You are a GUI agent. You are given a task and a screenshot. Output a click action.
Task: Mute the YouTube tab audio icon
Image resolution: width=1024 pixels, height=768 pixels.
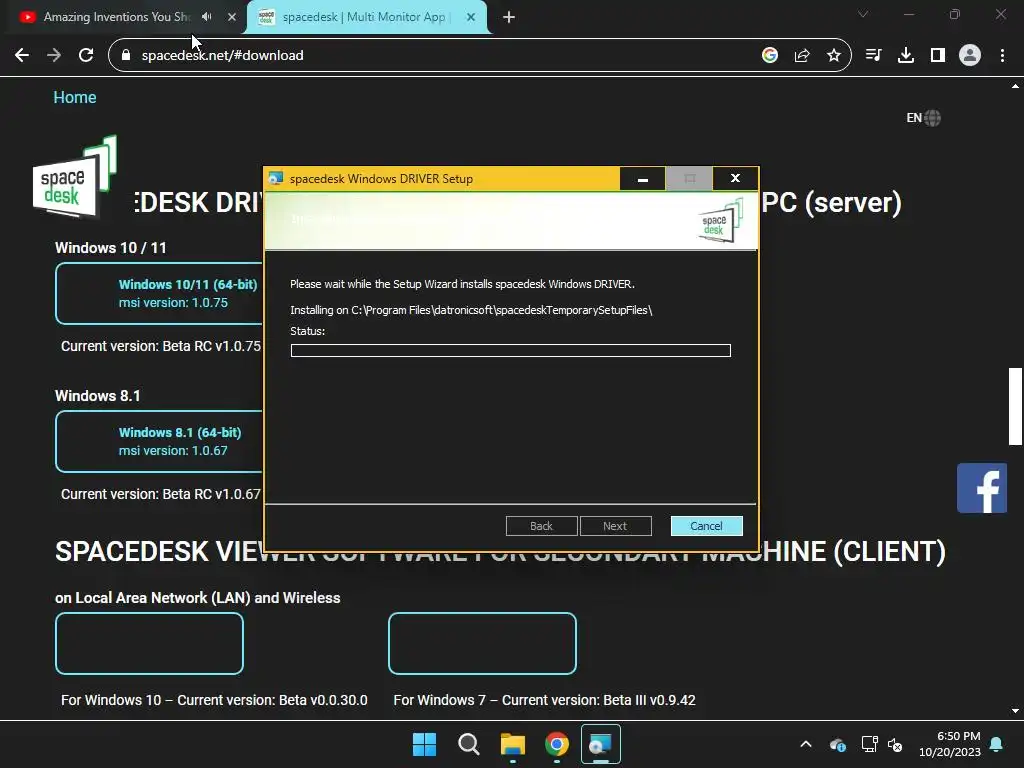pos(207,17)
